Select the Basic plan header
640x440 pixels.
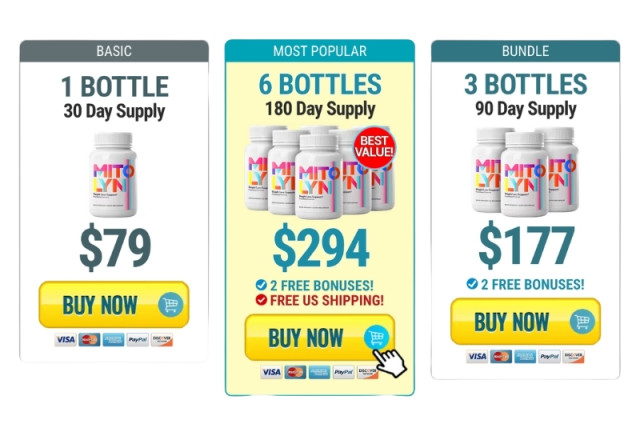click(114, 51)
